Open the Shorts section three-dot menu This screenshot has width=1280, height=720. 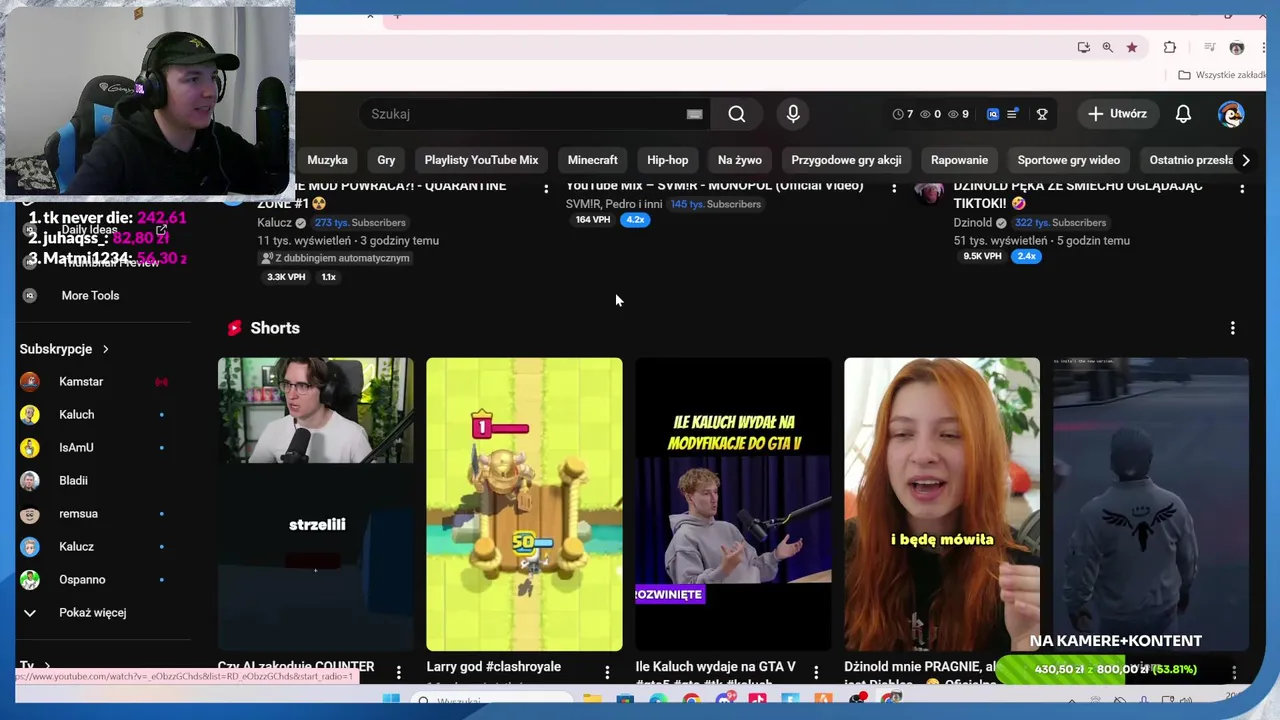tap(1232, 328)
